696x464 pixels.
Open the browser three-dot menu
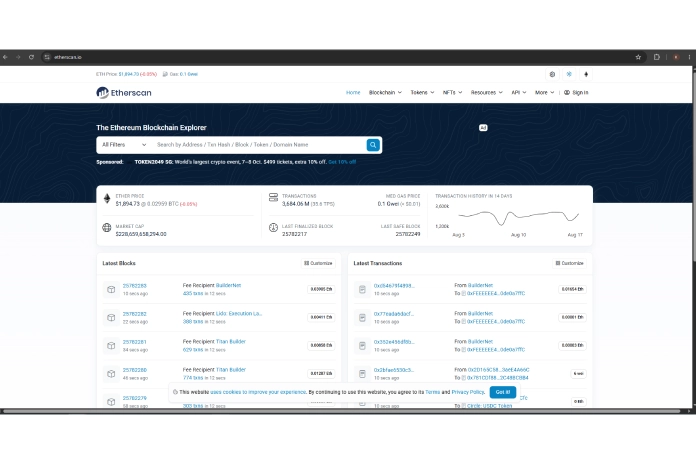tap(689, 57)
